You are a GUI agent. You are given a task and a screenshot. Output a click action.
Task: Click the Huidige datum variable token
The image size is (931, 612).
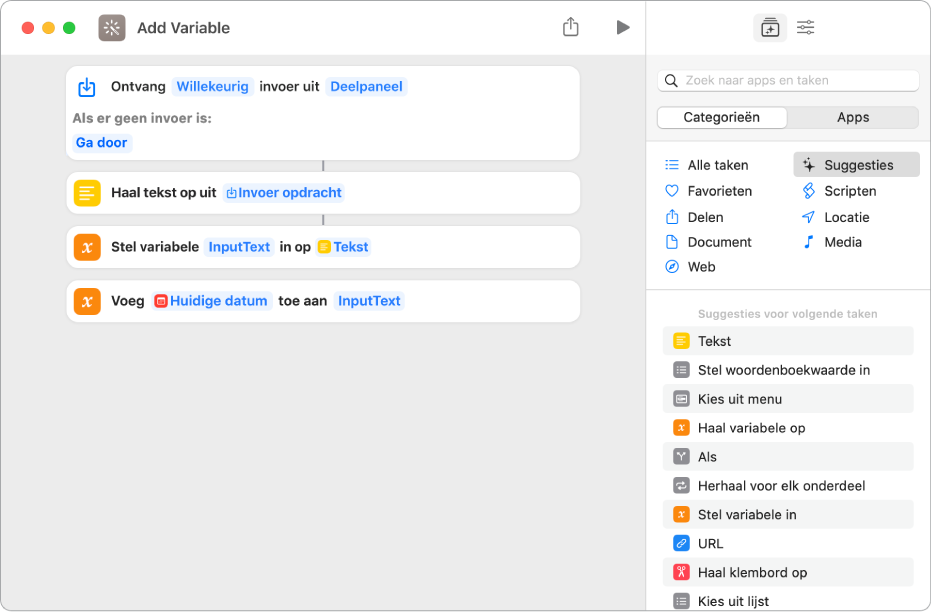coord(211,301)
